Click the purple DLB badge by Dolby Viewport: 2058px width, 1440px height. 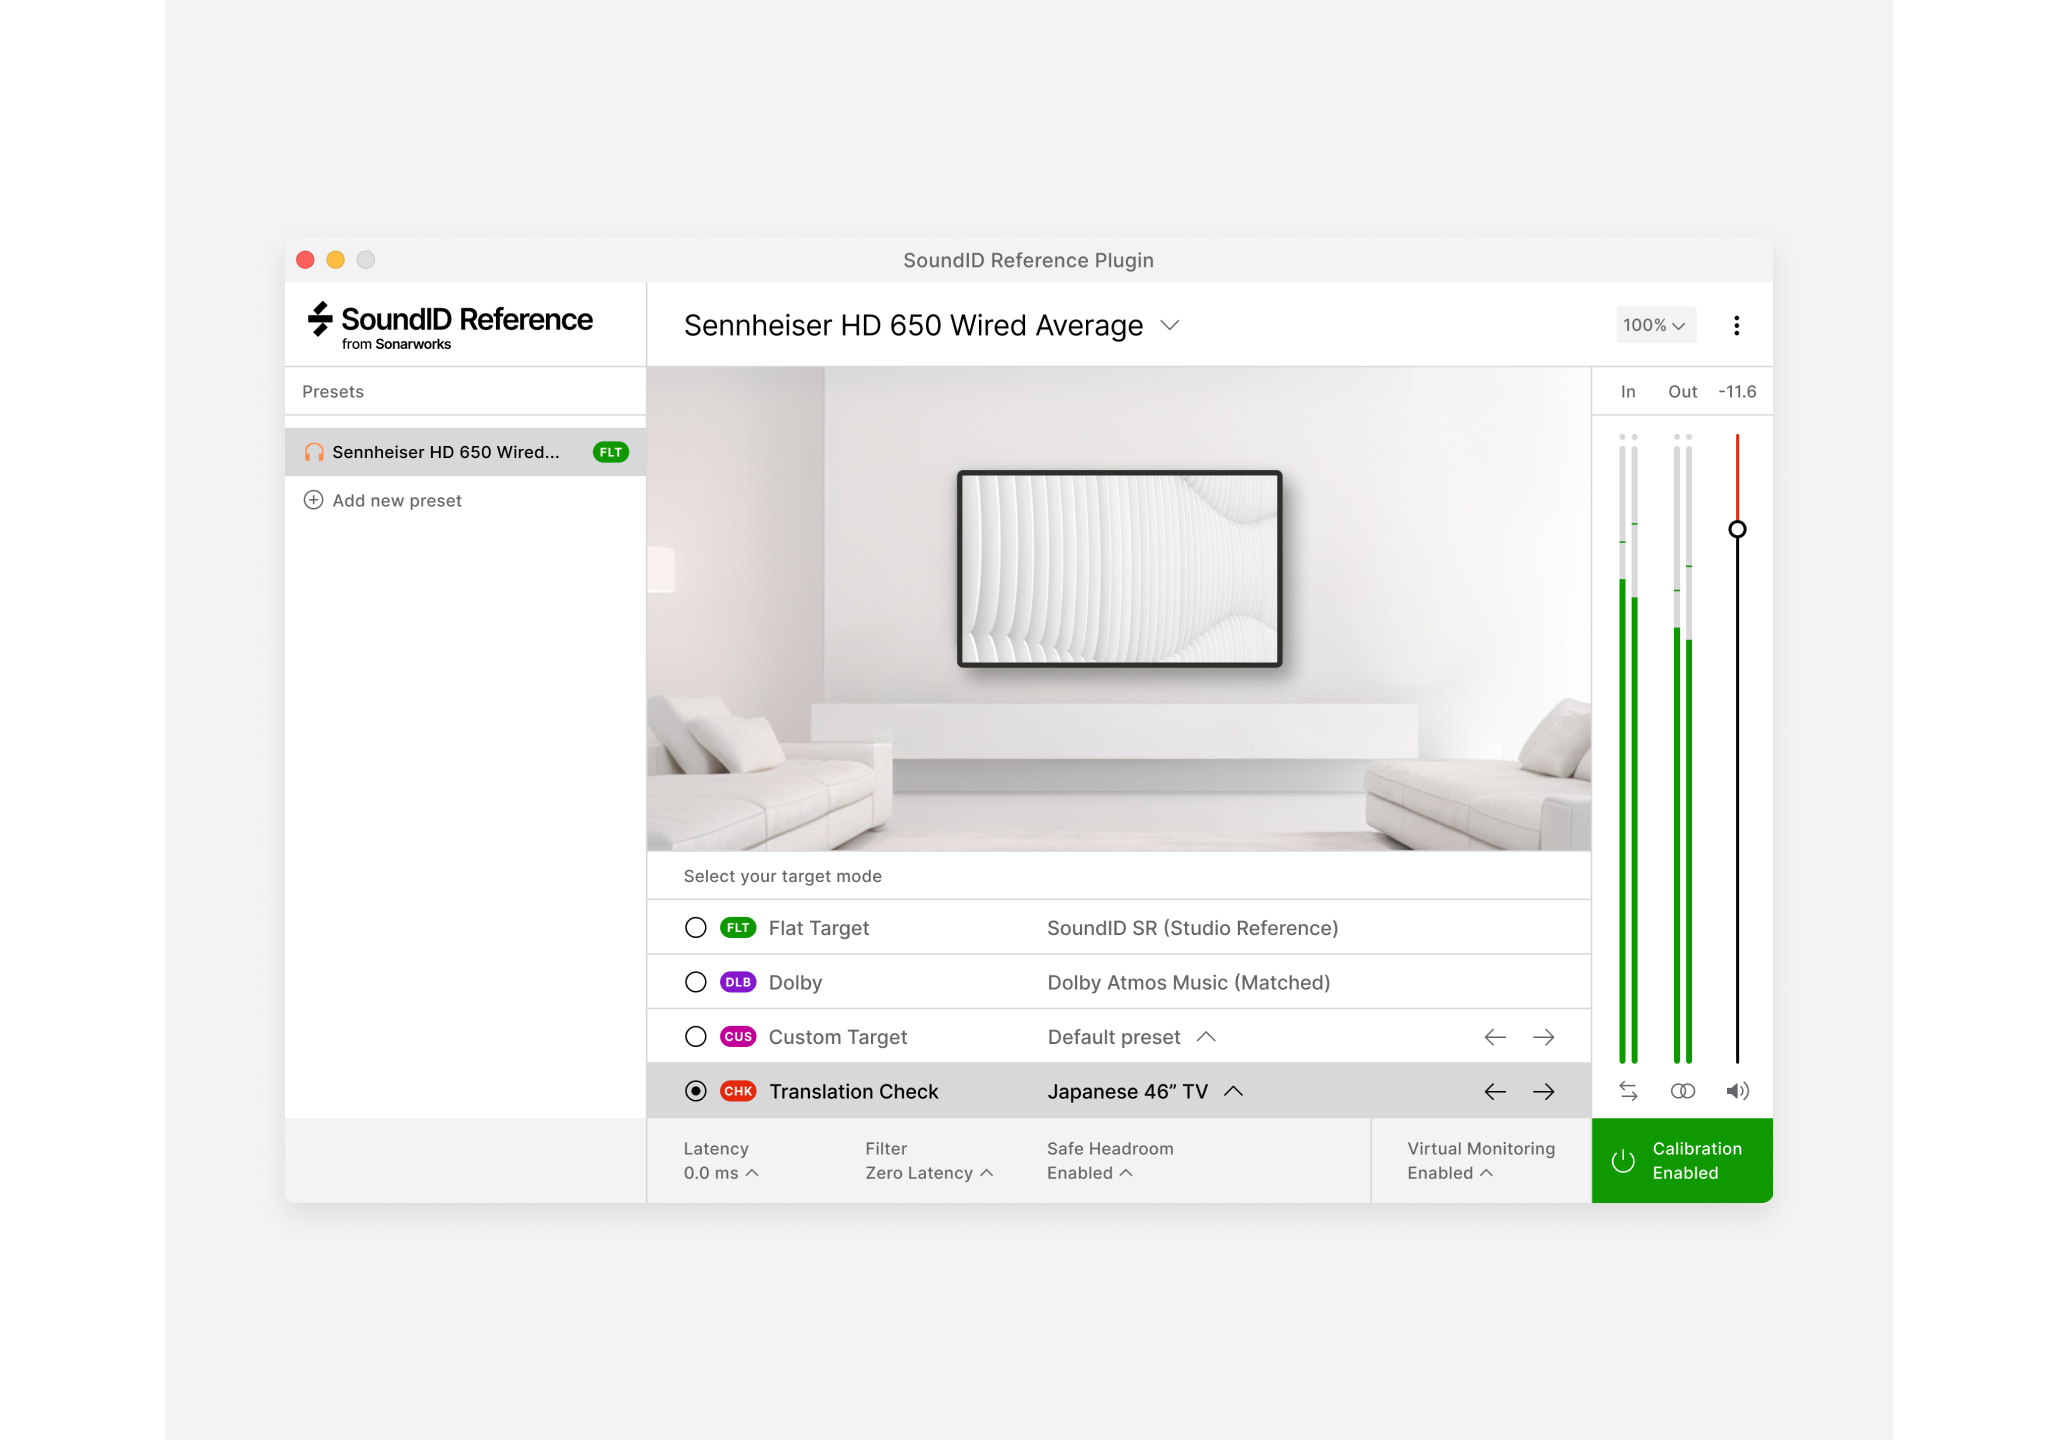coord(738,982)
